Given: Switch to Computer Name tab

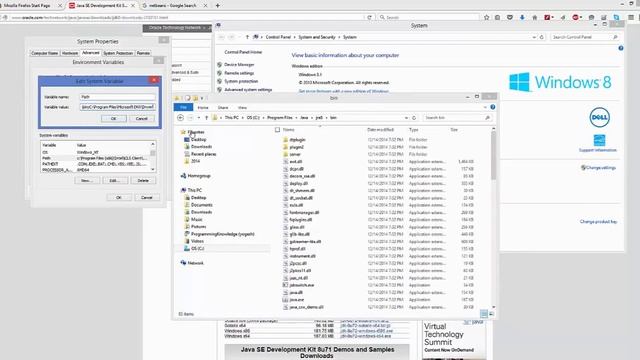Looking at the screenshot, I should pyautogui.click(x=44, y=53).
